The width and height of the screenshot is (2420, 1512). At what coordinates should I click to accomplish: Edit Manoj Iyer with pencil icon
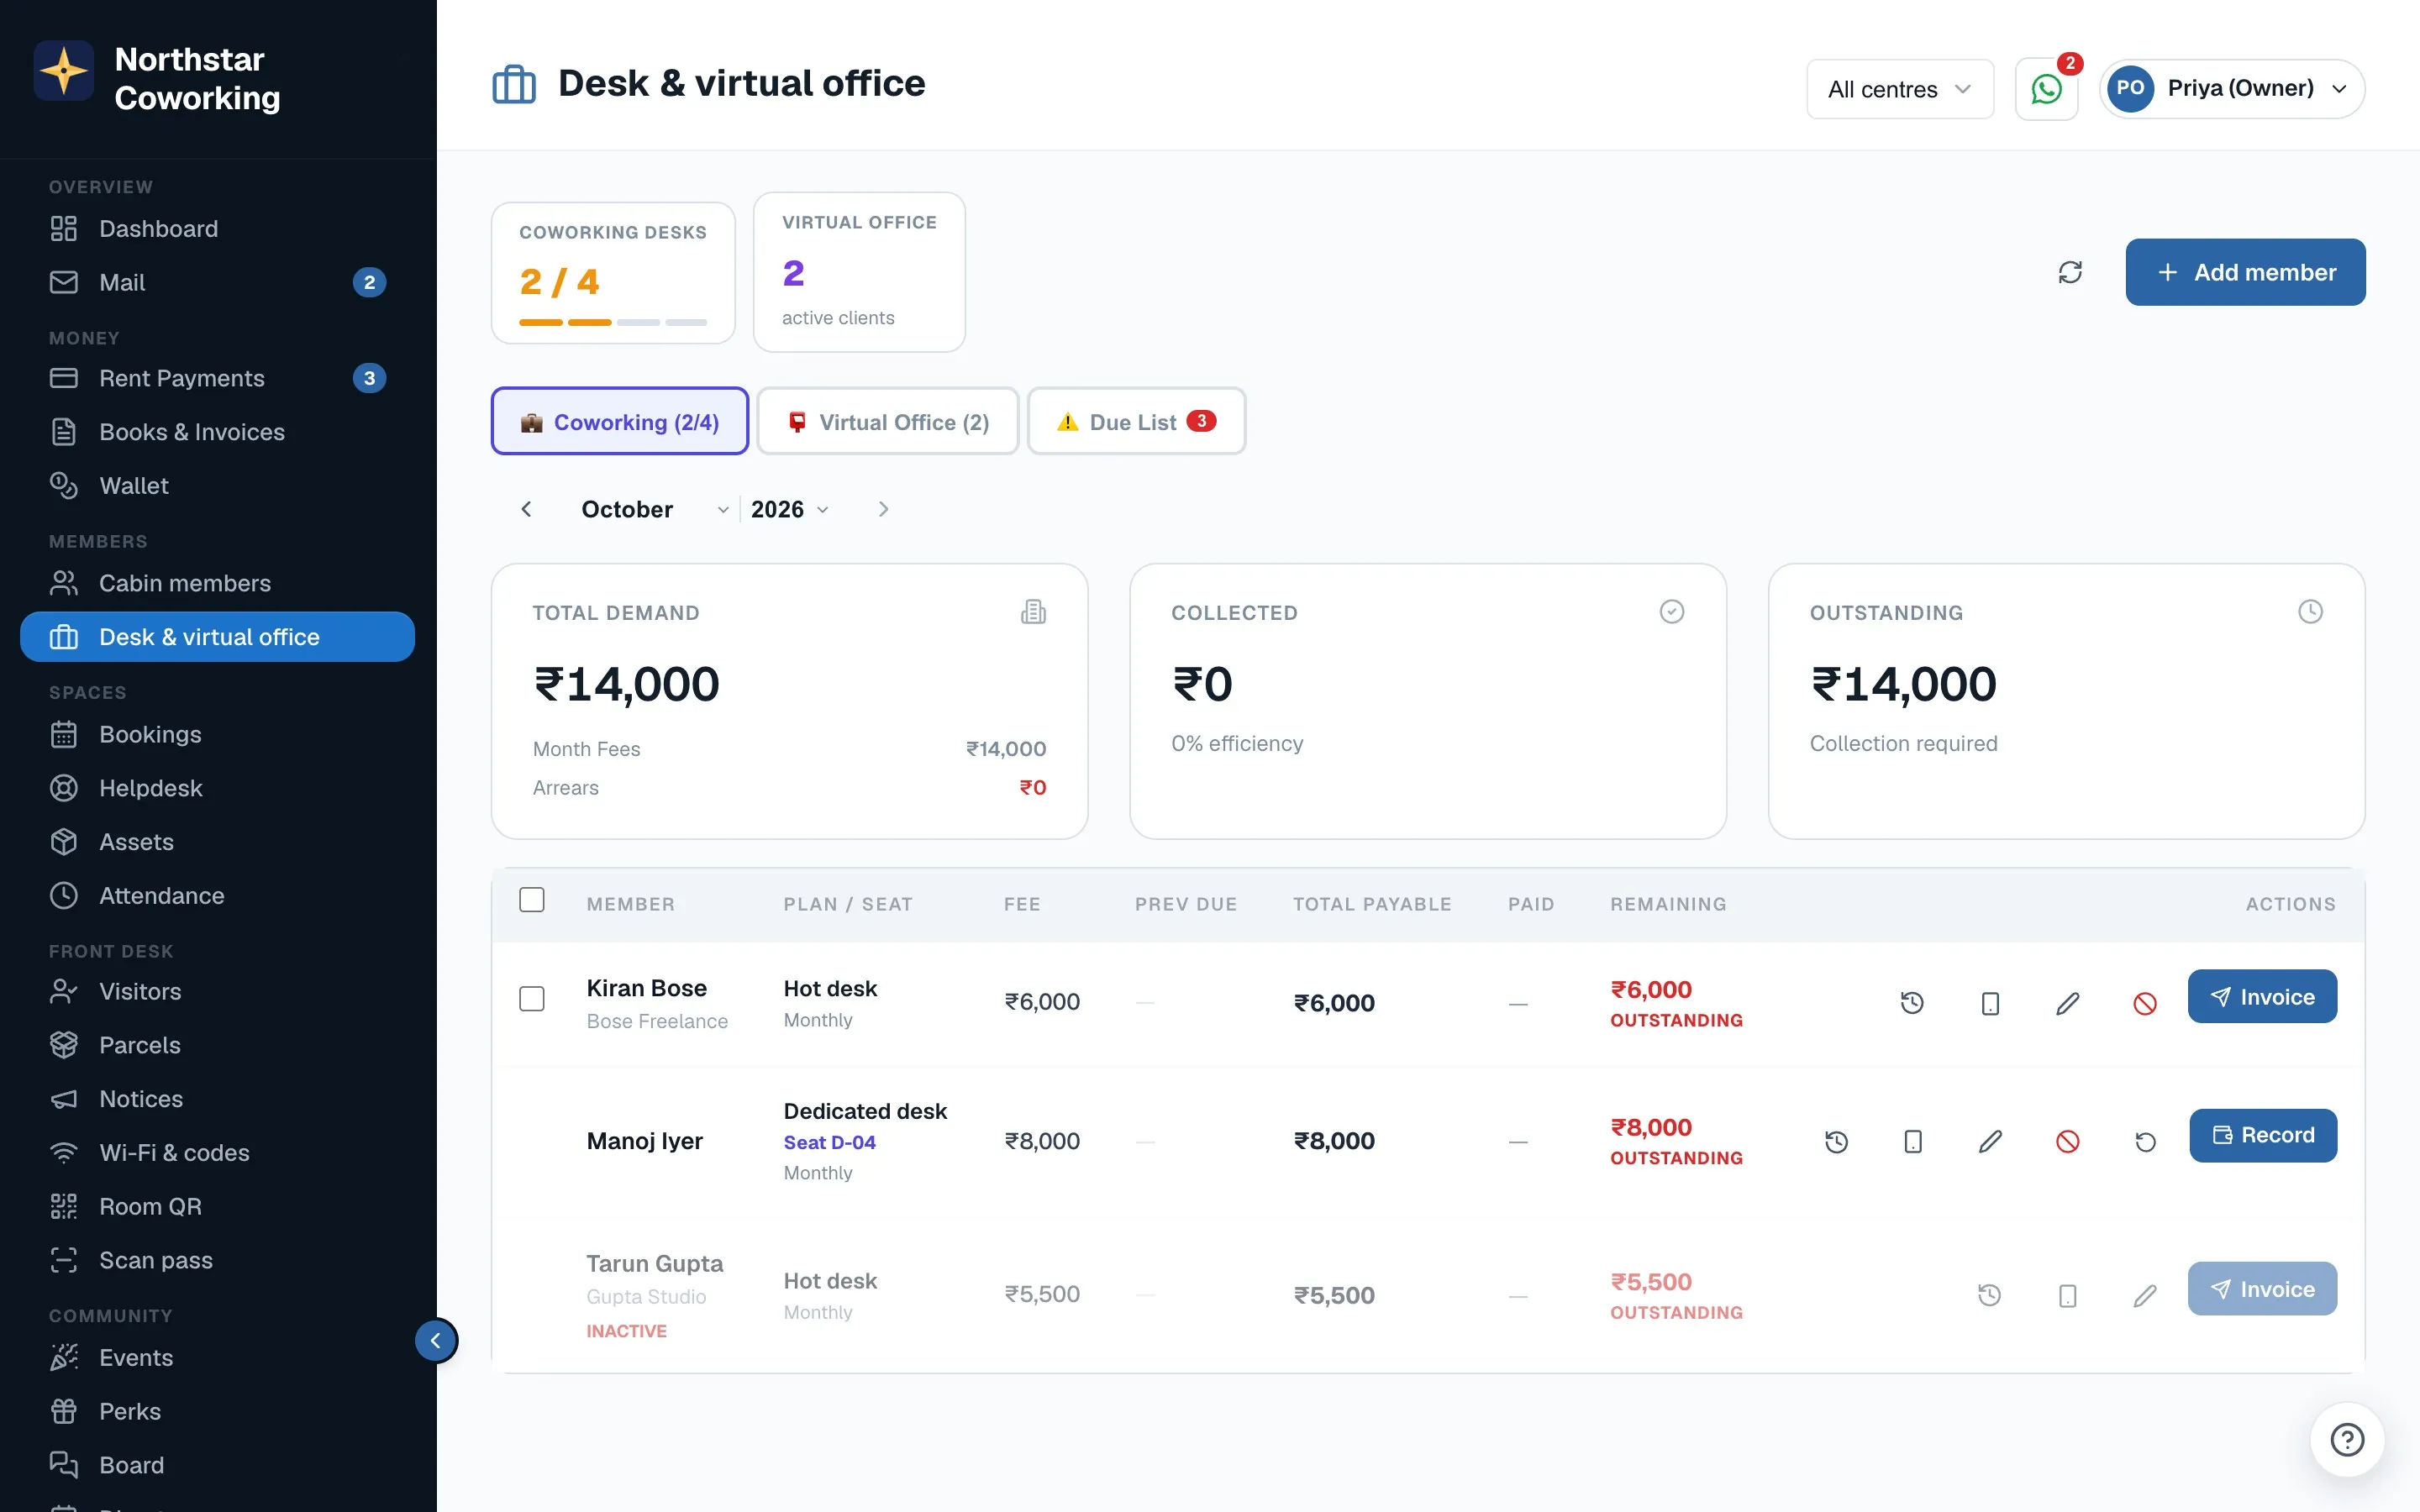tap(1990, 1141)
